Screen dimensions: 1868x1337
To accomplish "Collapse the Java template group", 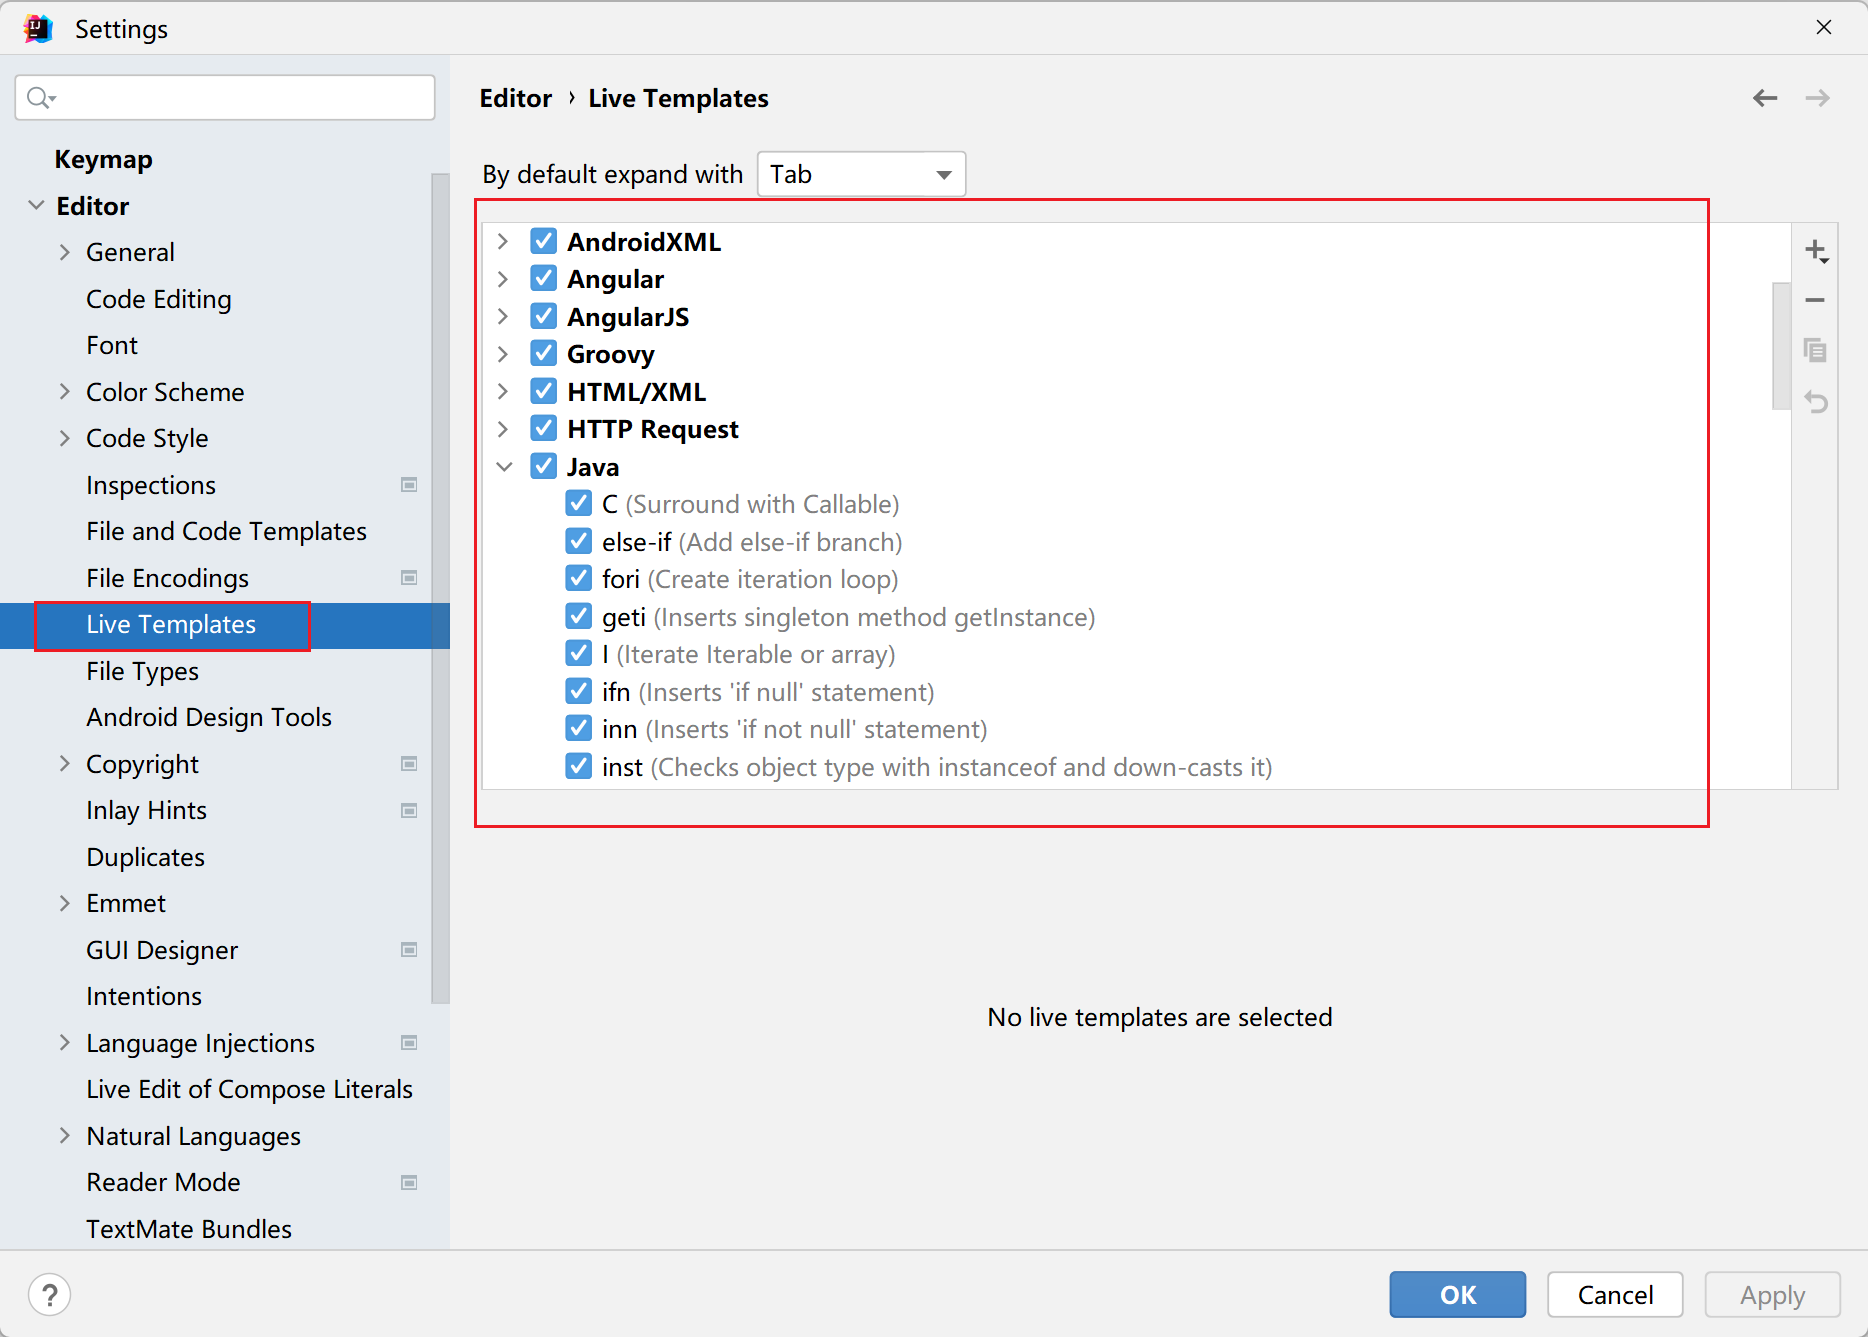I will (x=504, y=467).
